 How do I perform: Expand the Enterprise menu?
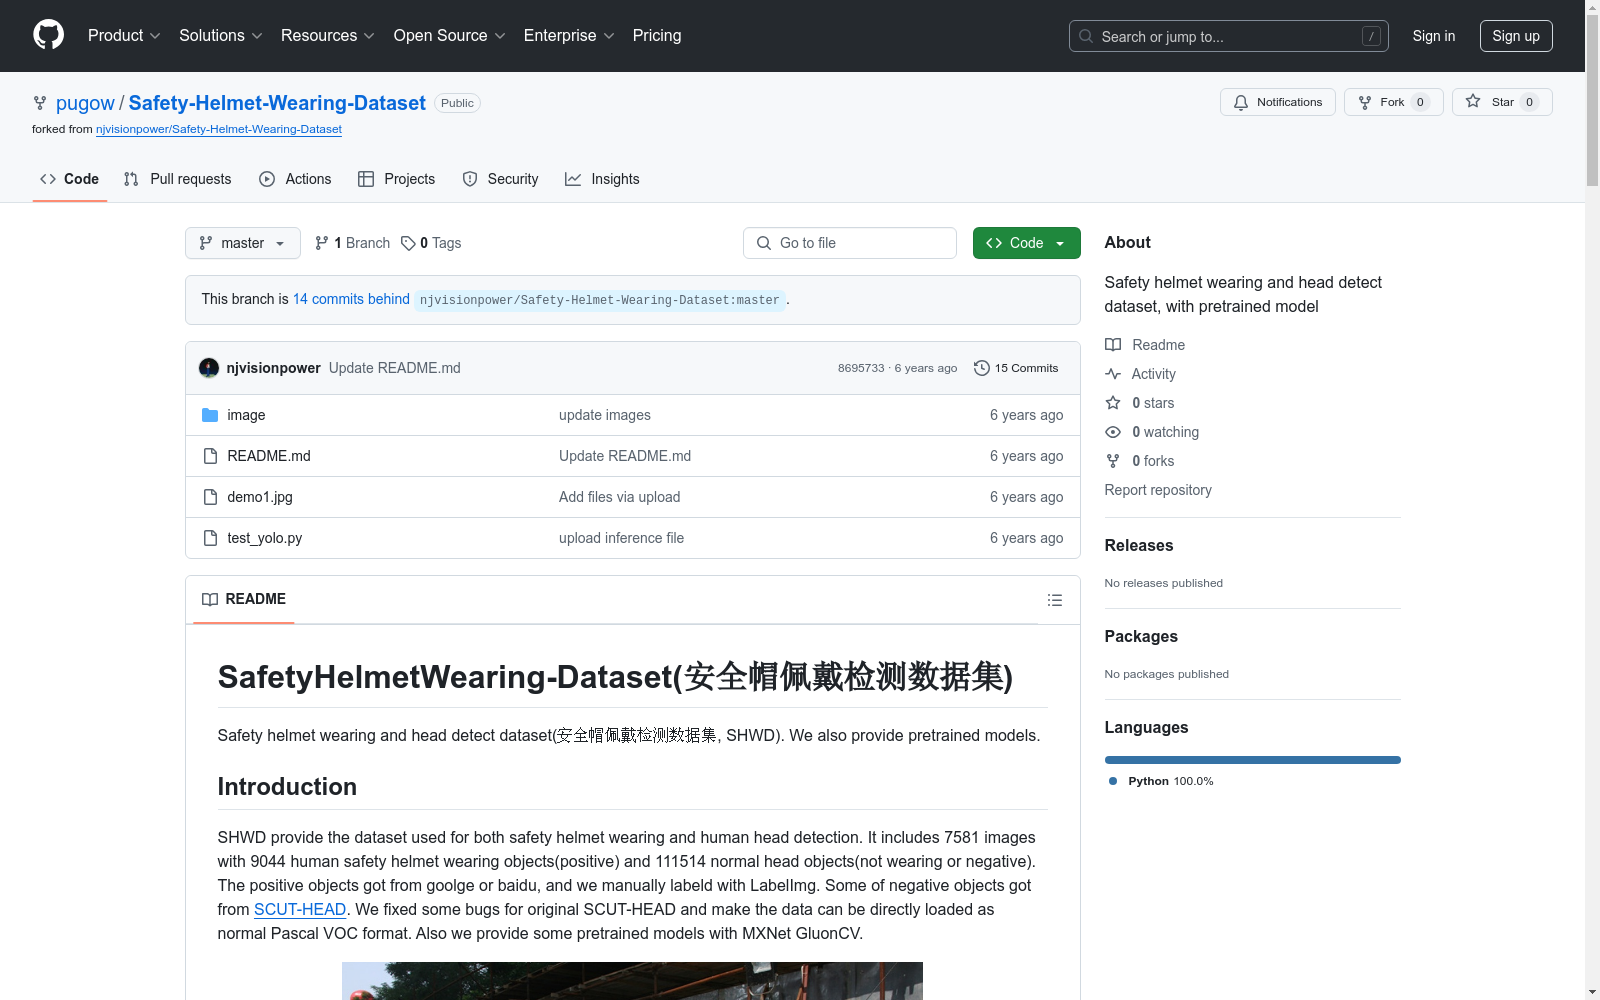click(x=569, y=35)
